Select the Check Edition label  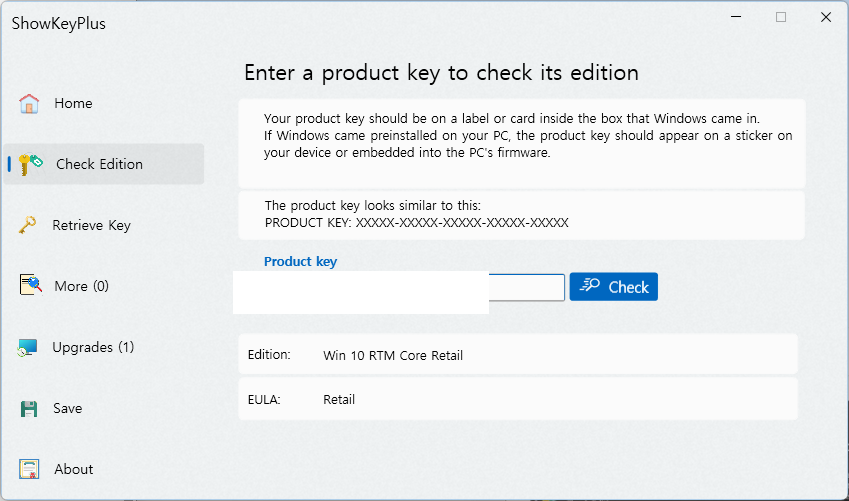(x=100, y=164)
